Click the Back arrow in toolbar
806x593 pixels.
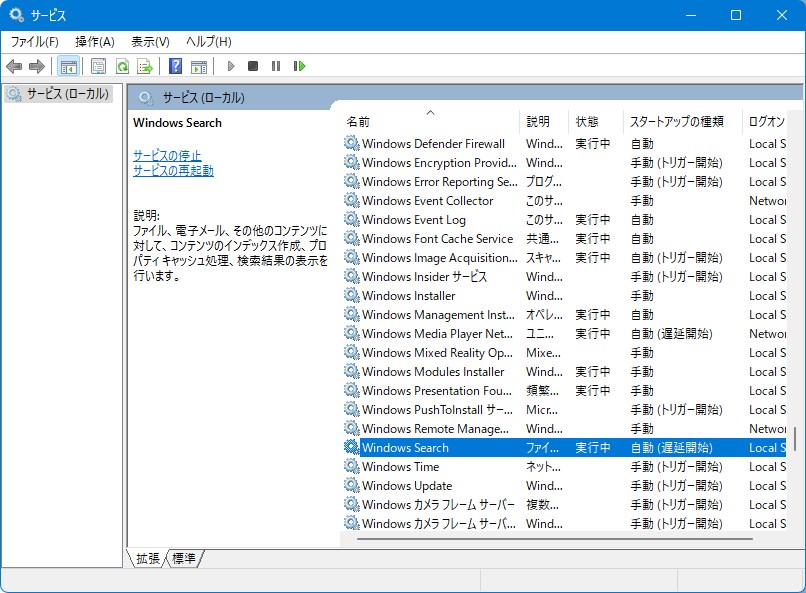14,66
